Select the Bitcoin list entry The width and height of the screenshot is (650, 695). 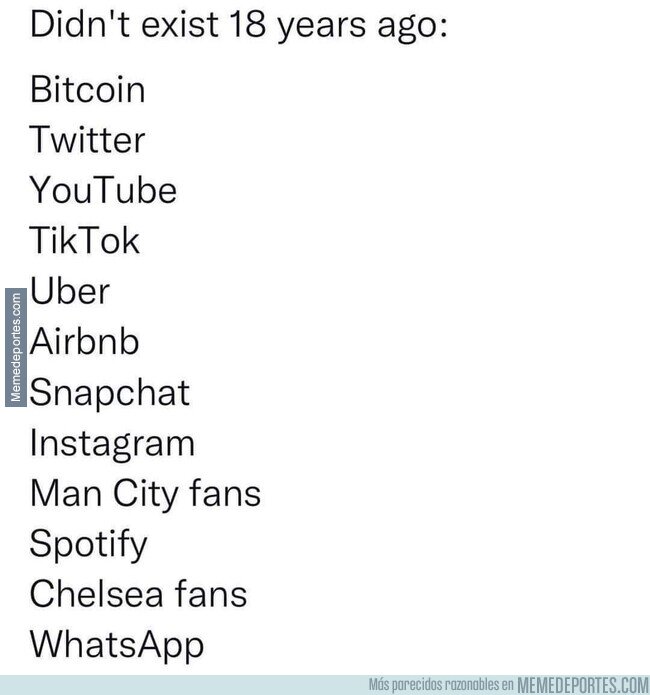point(87,90)
